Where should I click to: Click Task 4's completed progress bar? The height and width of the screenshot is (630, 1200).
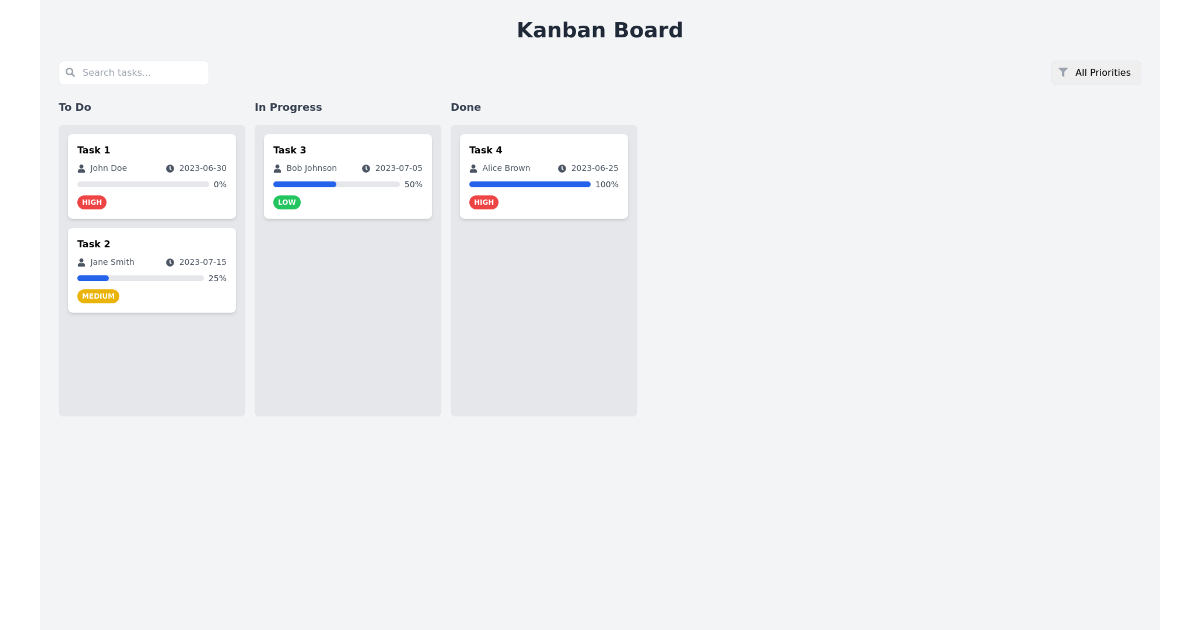[529, 184]
